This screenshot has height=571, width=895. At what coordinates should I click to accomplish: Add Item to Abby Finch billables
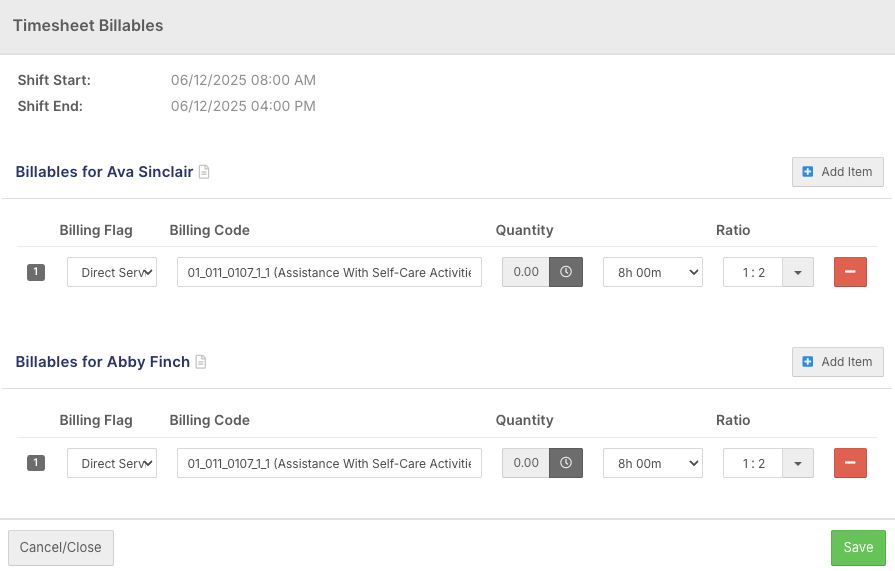(837, 362)
